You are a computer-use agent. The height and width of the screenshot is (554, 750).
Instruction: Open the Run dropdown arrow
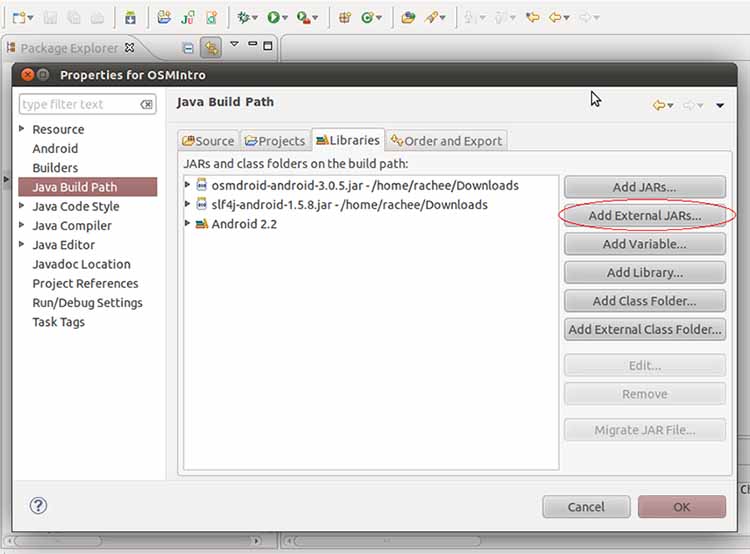(285, 18)
